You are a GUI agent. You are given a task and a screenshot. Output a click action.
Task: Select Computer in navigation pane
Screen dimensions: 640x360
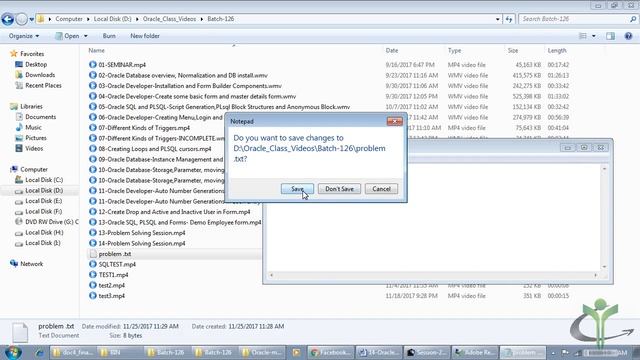pyautogui.click(x=34, y=170)
